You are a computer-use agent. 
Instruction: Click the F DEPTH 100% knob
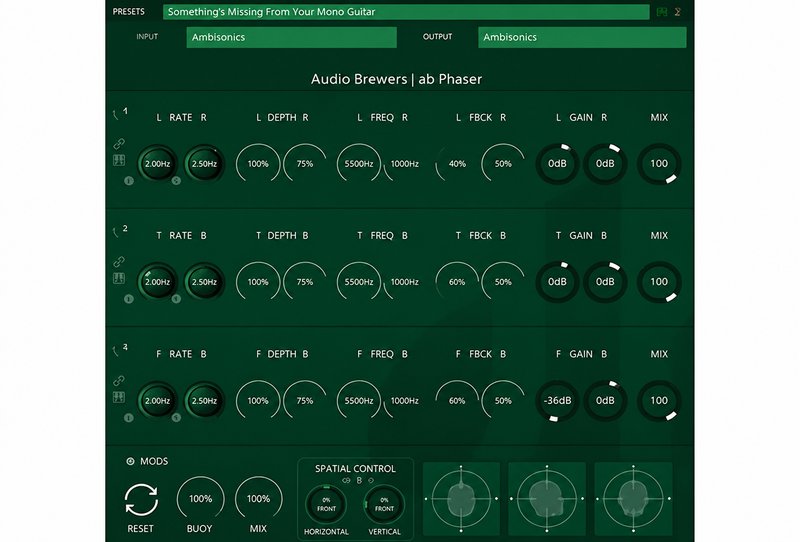pyautogui.click(x=258, y=401)
